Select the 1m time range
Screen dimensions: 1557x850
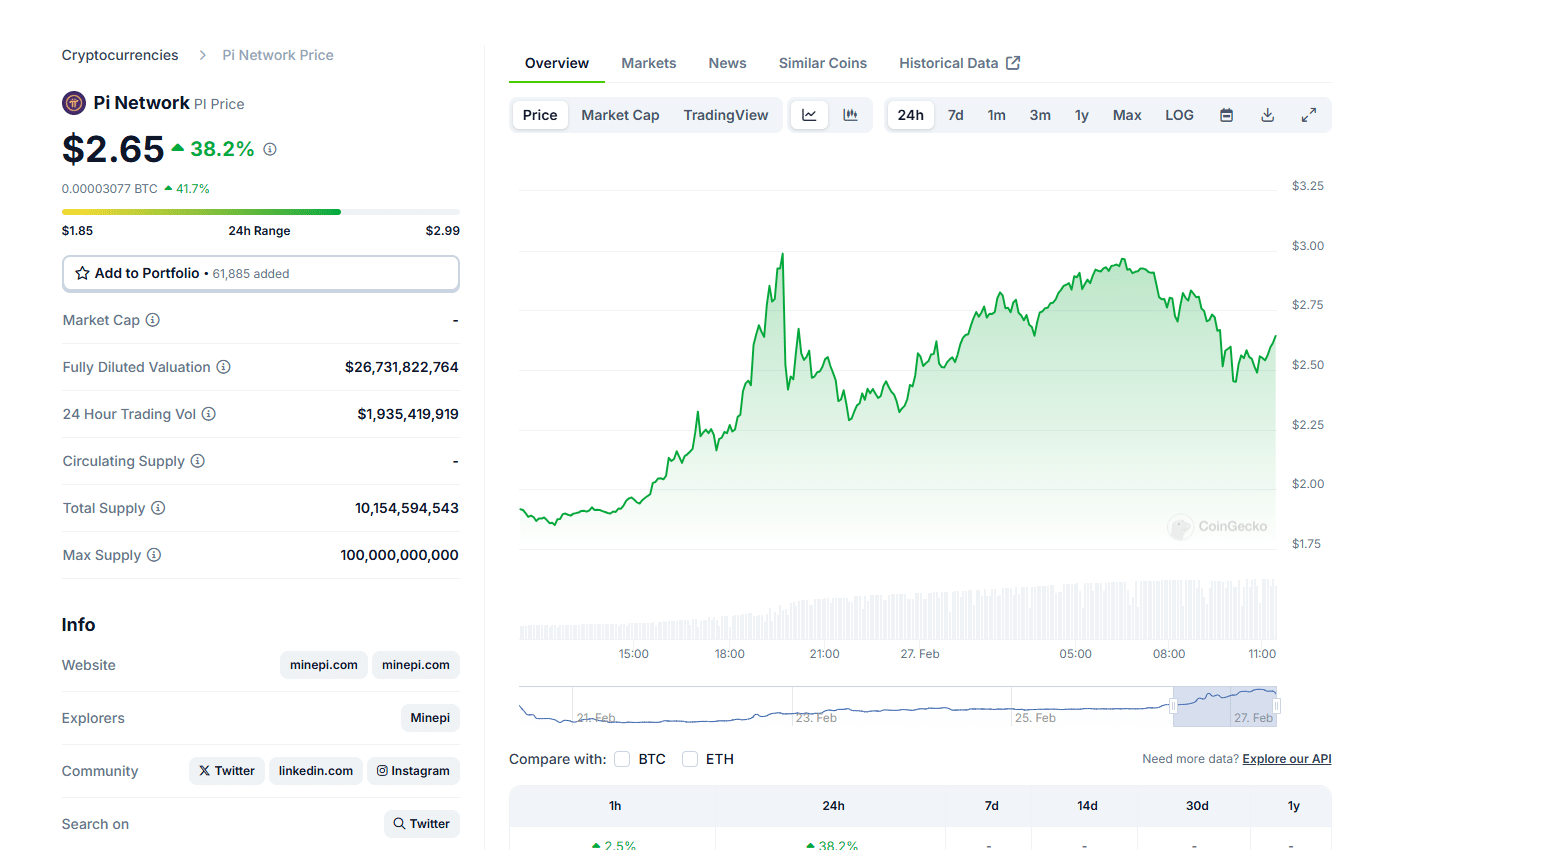pos(997,115)
